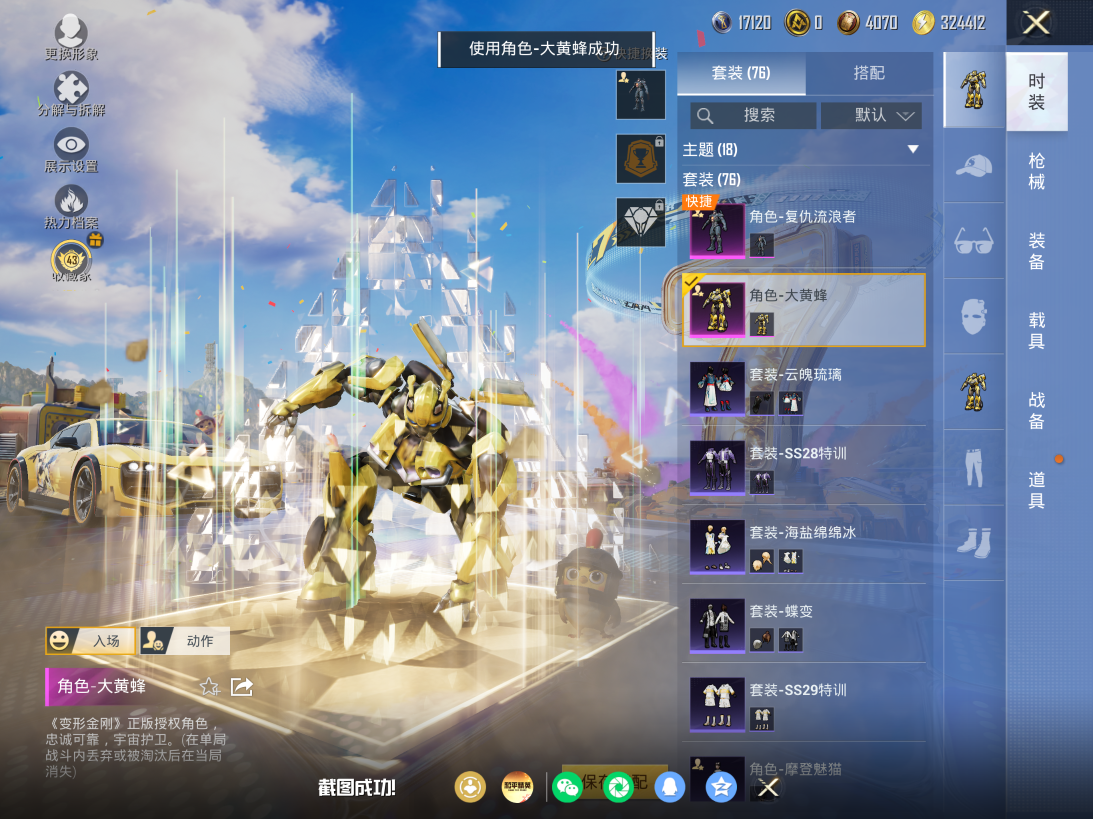
Task: Switch to the 搭配 tab
Action: pos(869,72)
